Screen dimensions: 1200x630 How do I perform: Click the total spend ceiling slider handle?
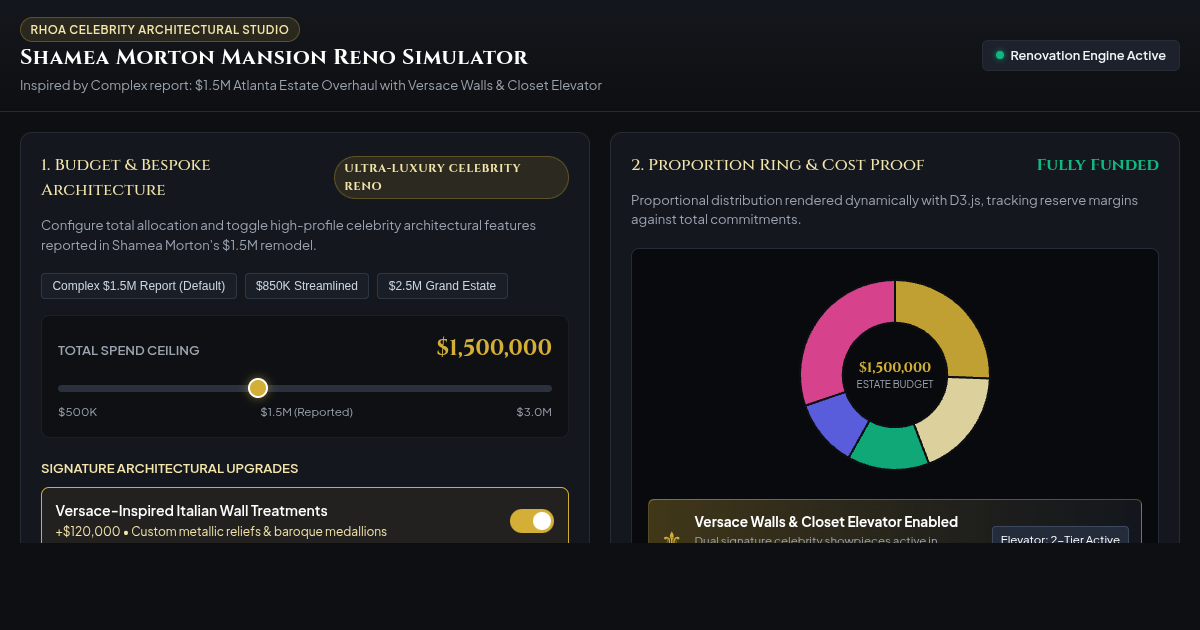pos(258,388)
